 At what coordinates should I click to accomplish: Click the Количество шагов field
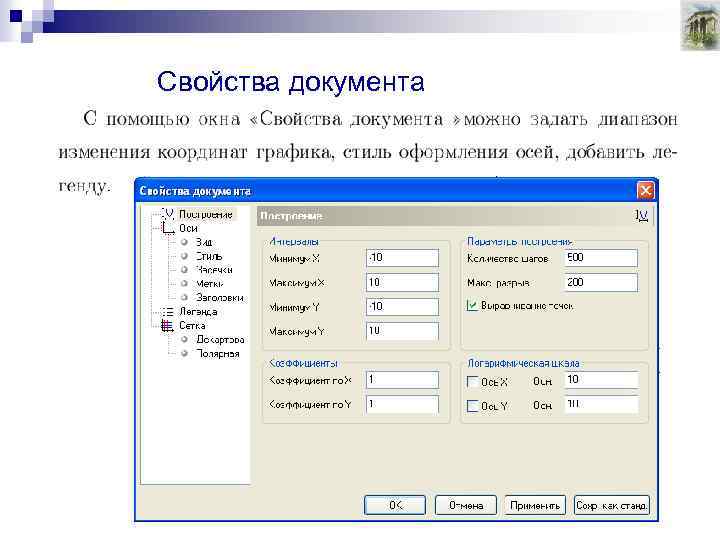coord(601,258)
